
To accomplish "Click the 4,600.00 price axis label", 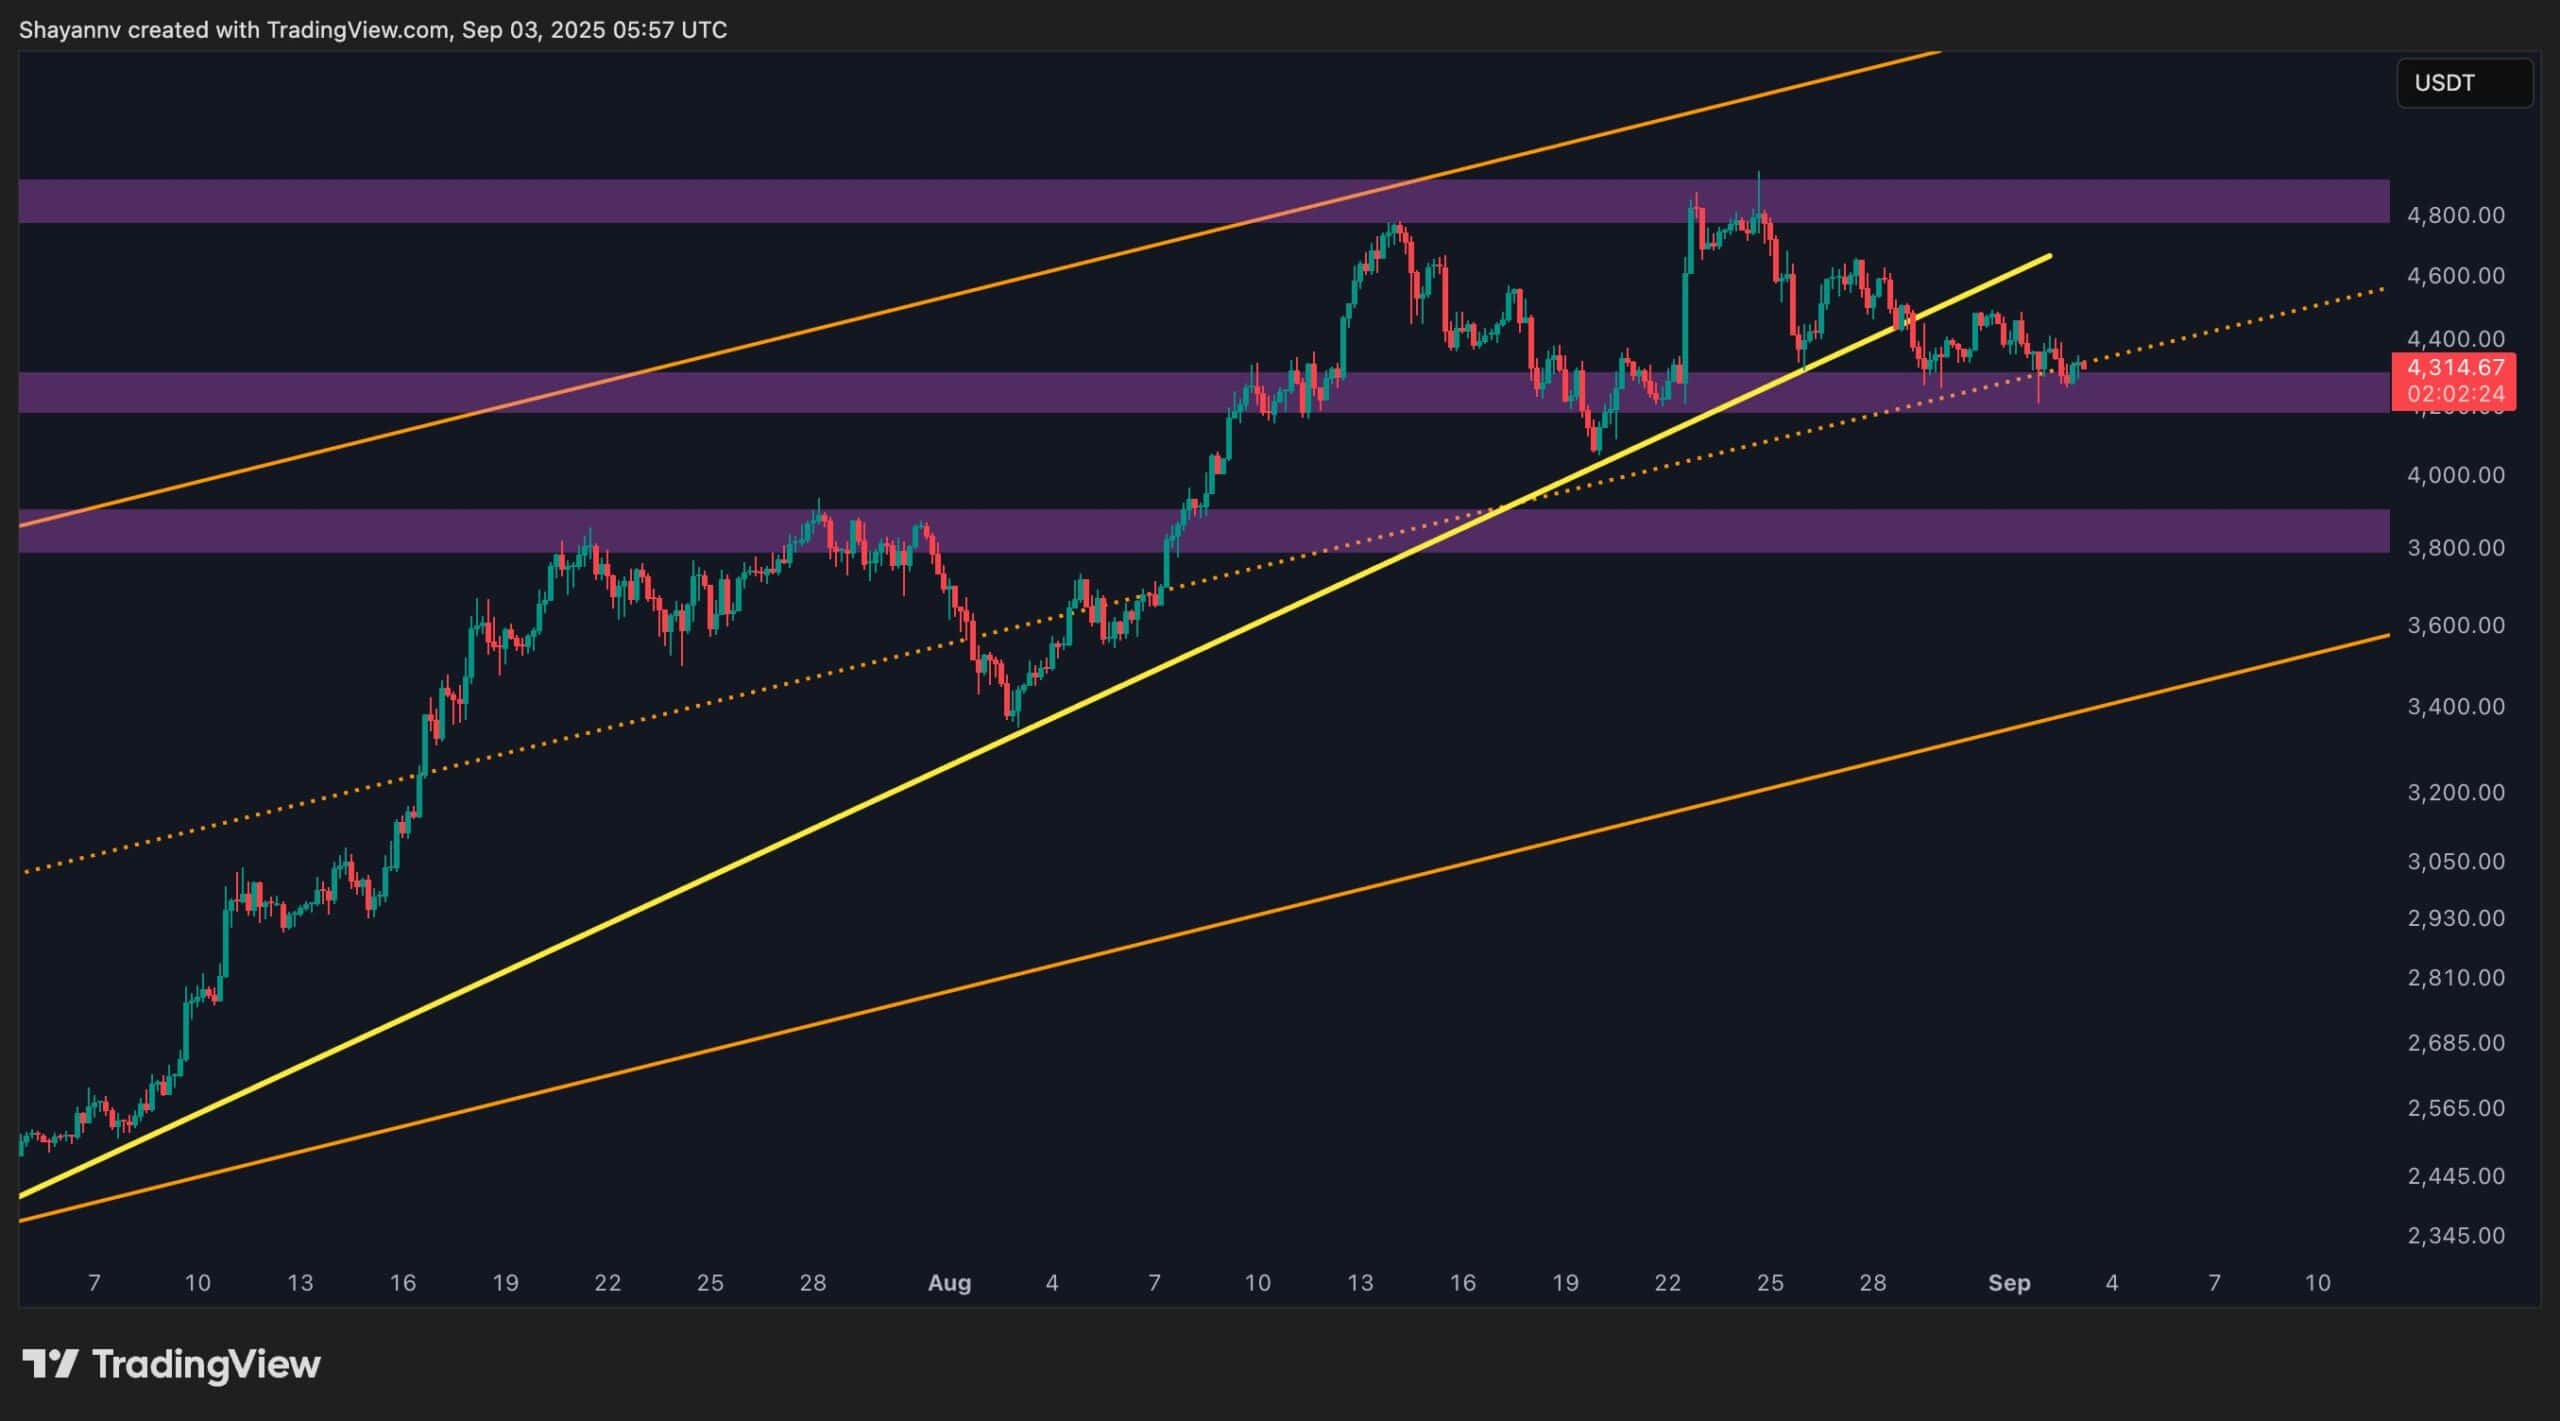I will pyautogui.click(x=2455, y=276).
